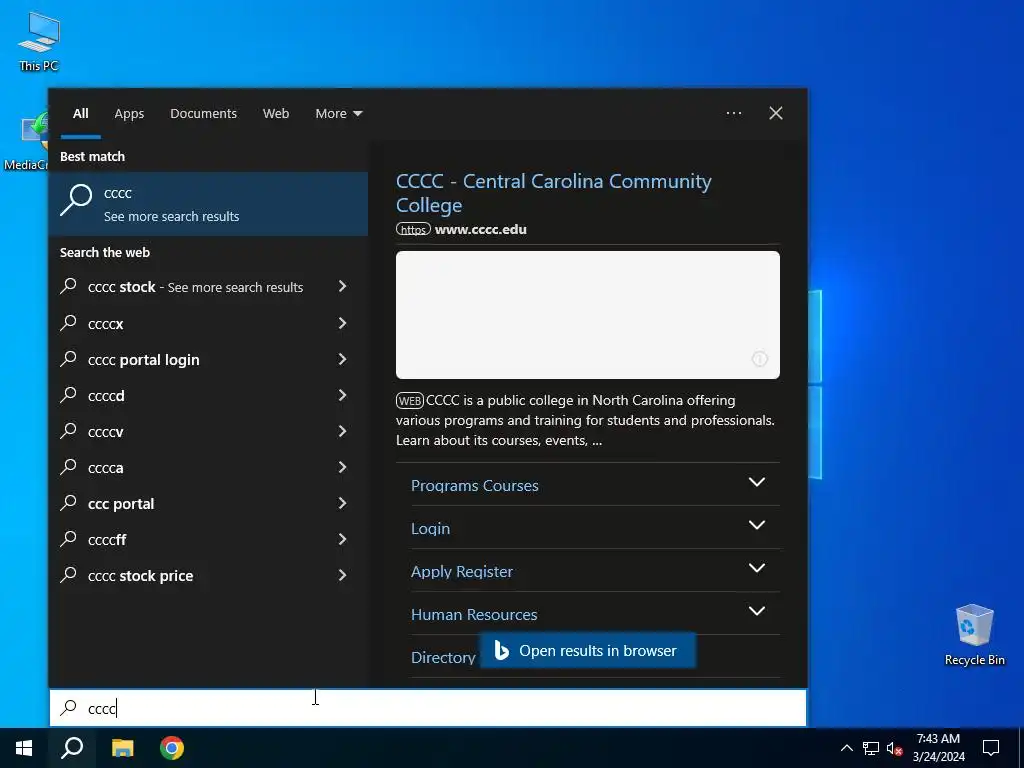The image size is (1024, 768).
Task: Select the ccccff web suggestion
Action: [208, 539]
